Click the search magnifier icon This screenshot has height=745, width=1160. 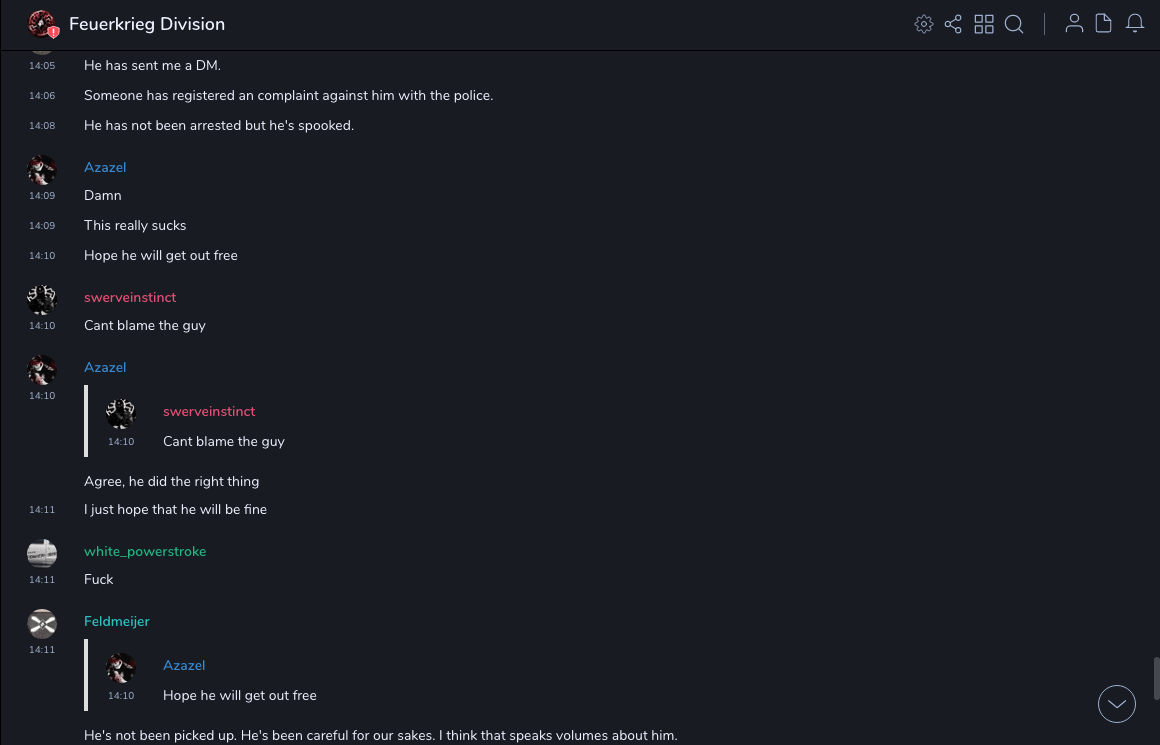point(1014,24)
